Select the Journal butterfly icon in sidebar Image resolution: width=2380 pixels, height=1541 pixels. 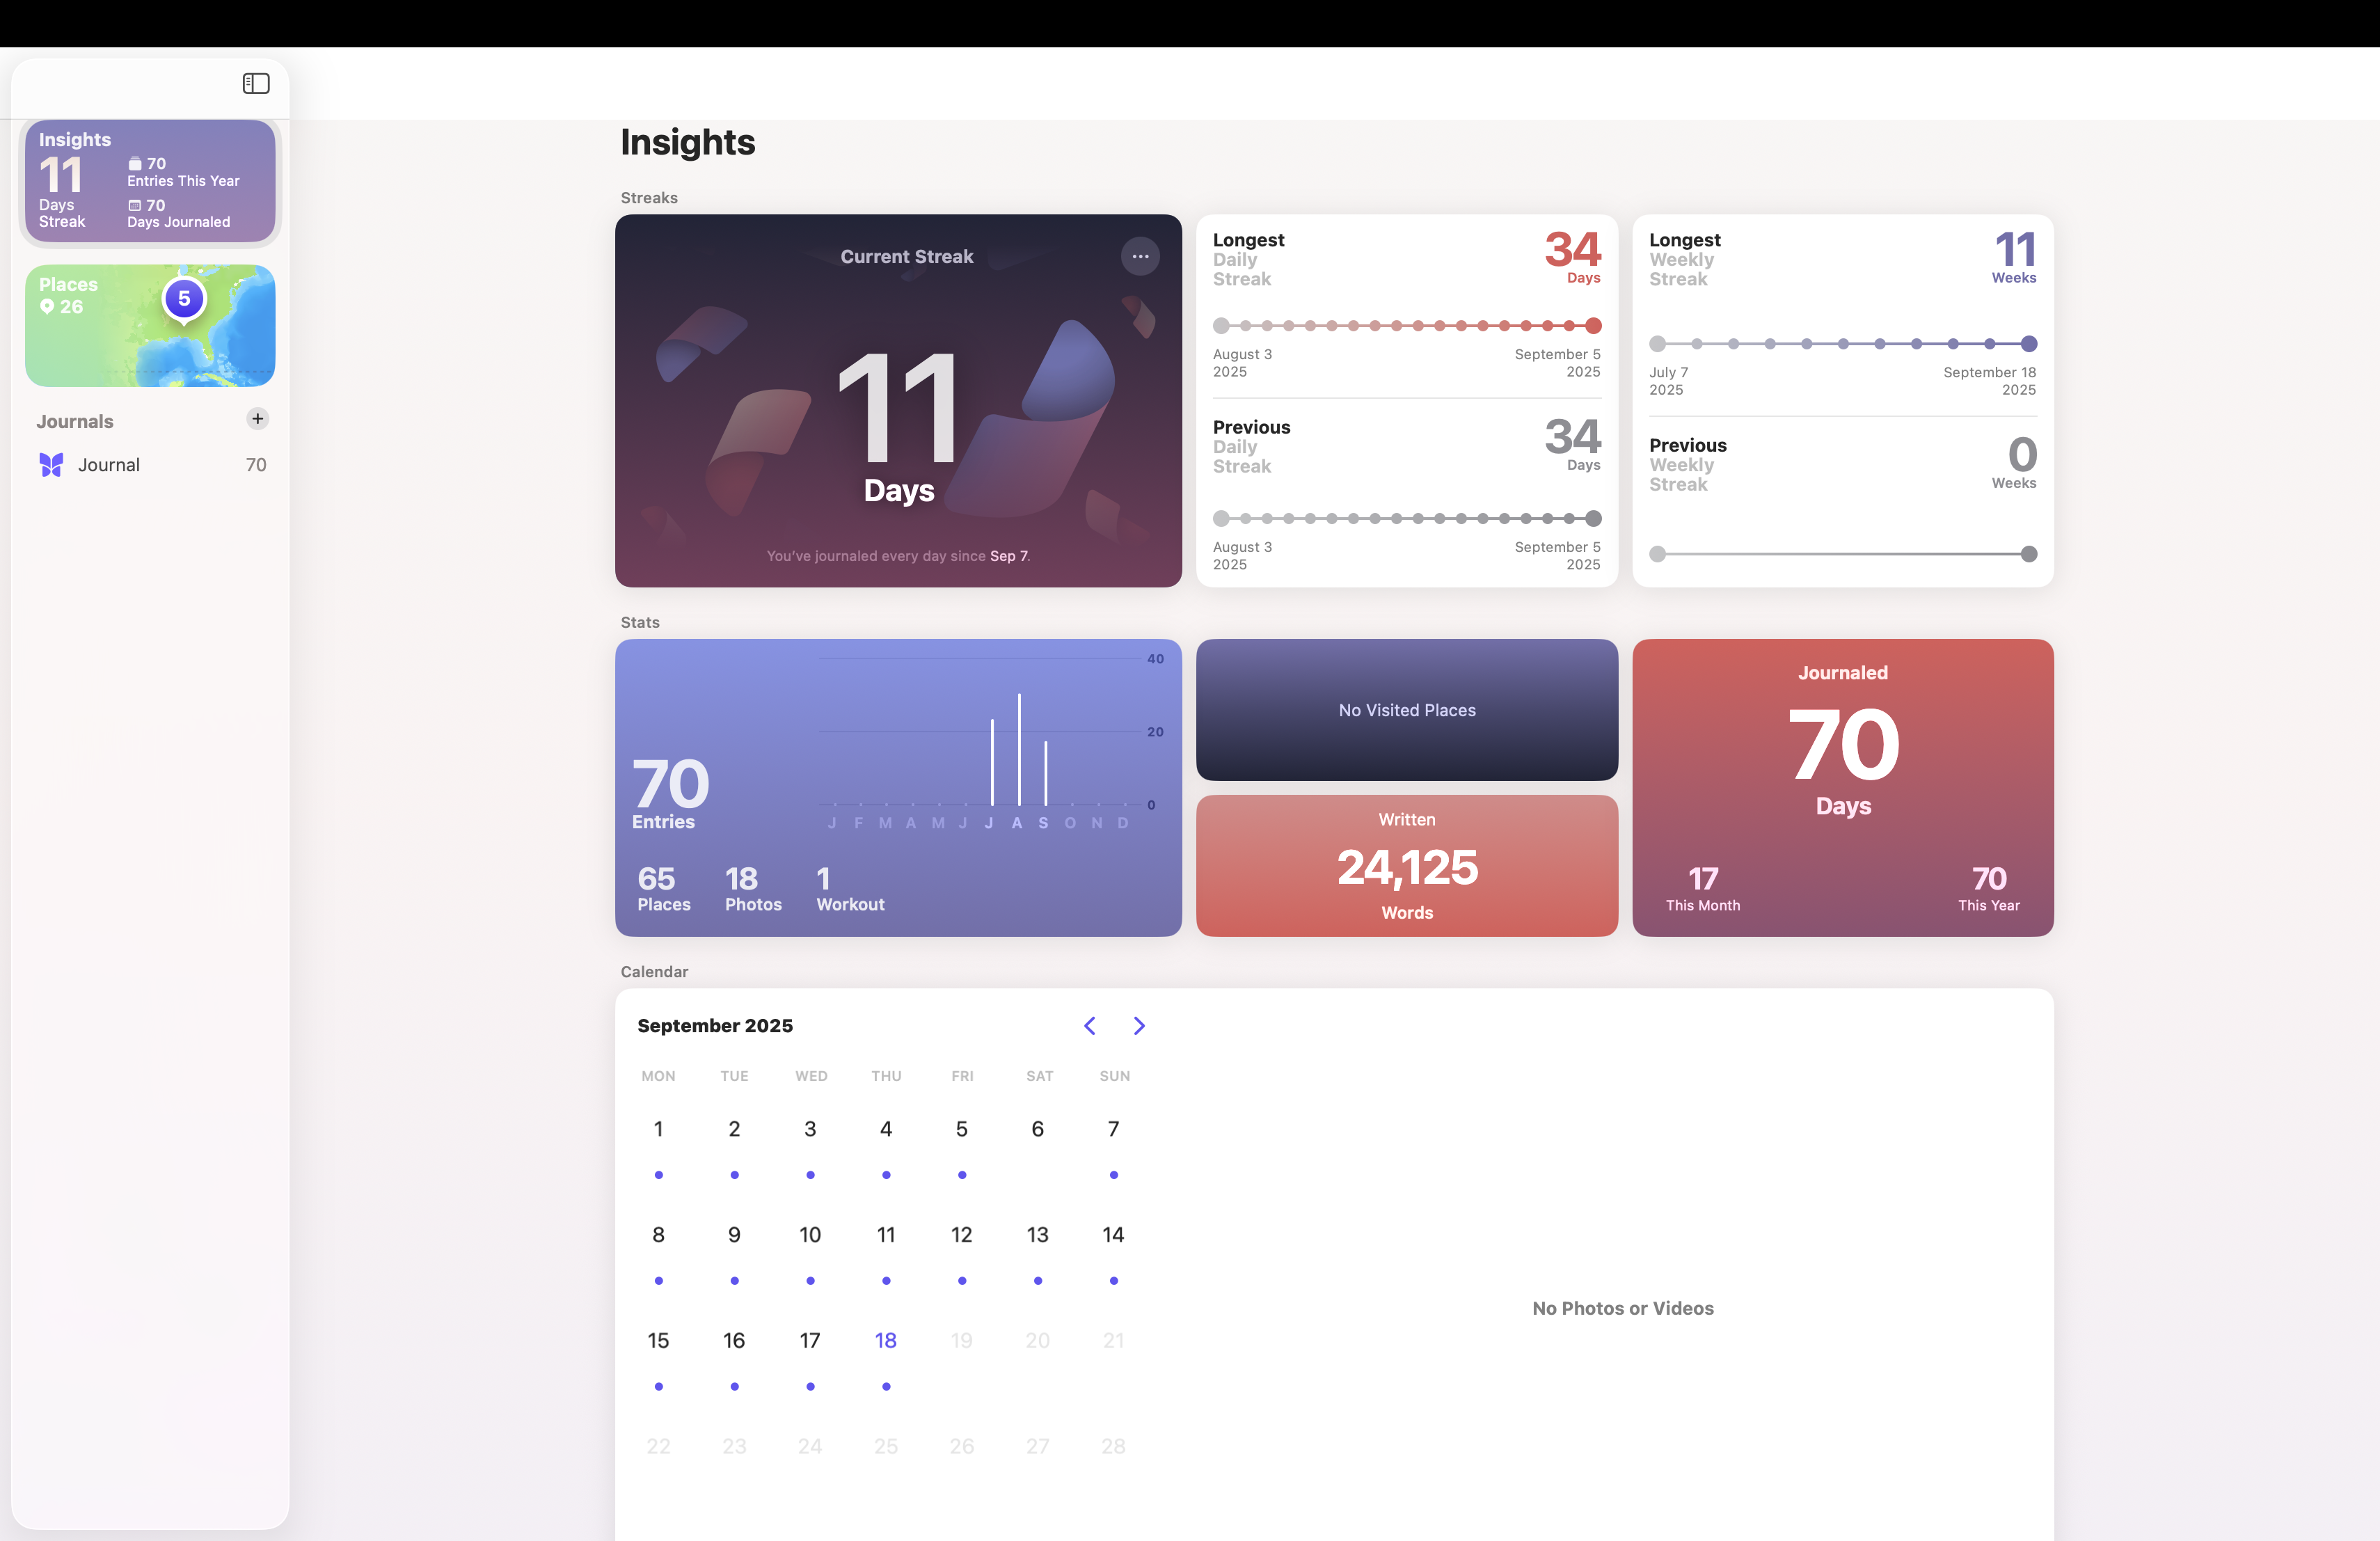pyautogui.click(x=52, y=464)
